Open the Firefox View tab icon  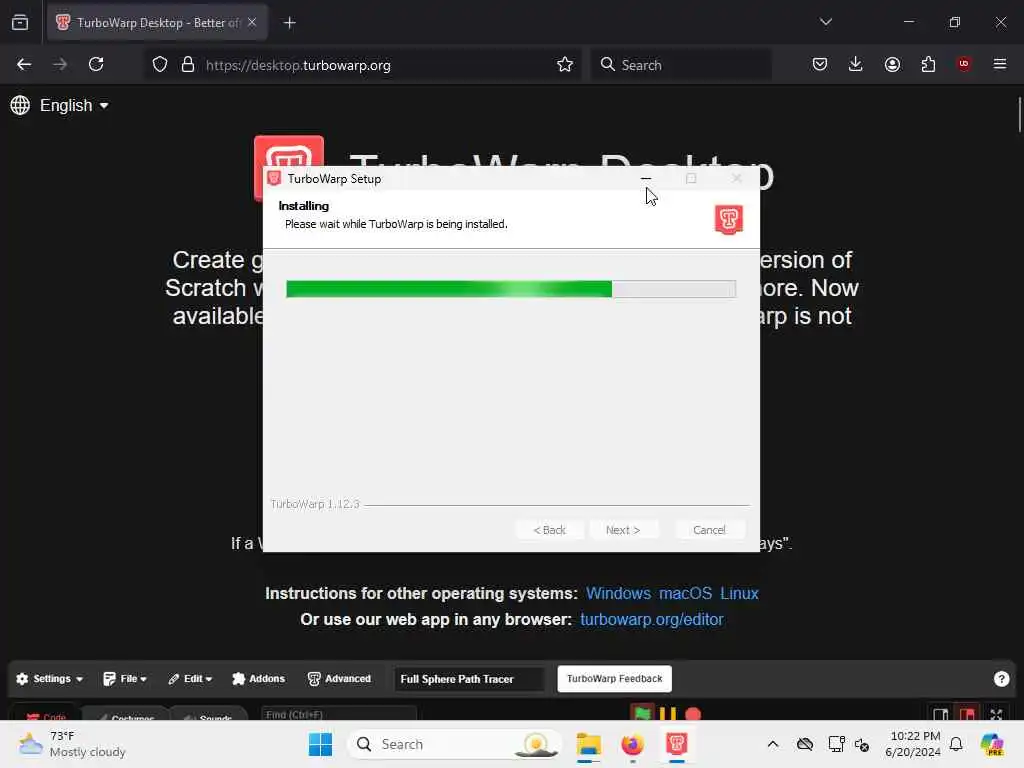(20, 22)
